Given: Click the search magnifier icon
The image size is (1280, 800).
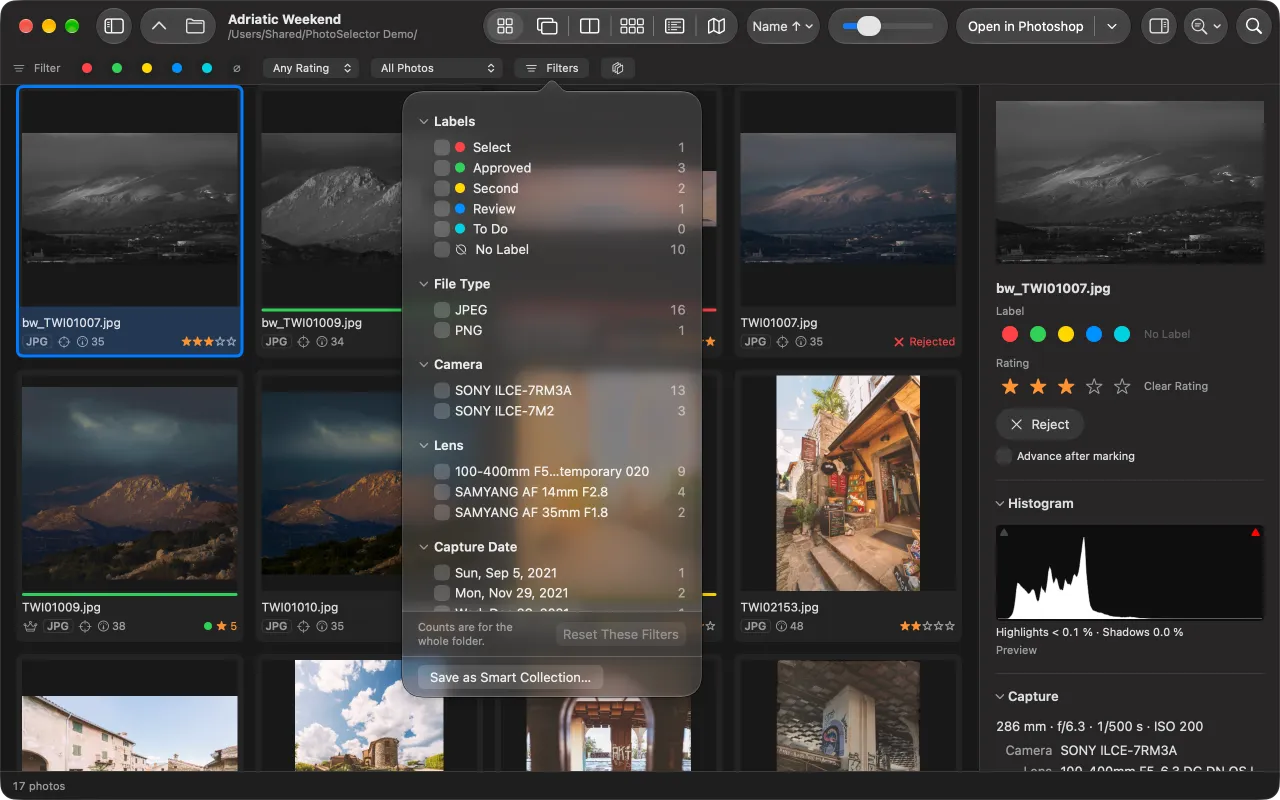Looking at the screenshot, I should 1253,26.
